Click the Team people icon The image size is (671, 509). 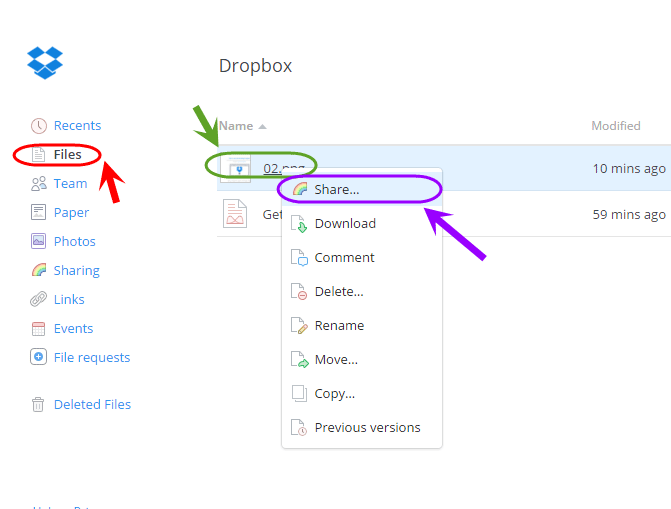pos(39,184)
